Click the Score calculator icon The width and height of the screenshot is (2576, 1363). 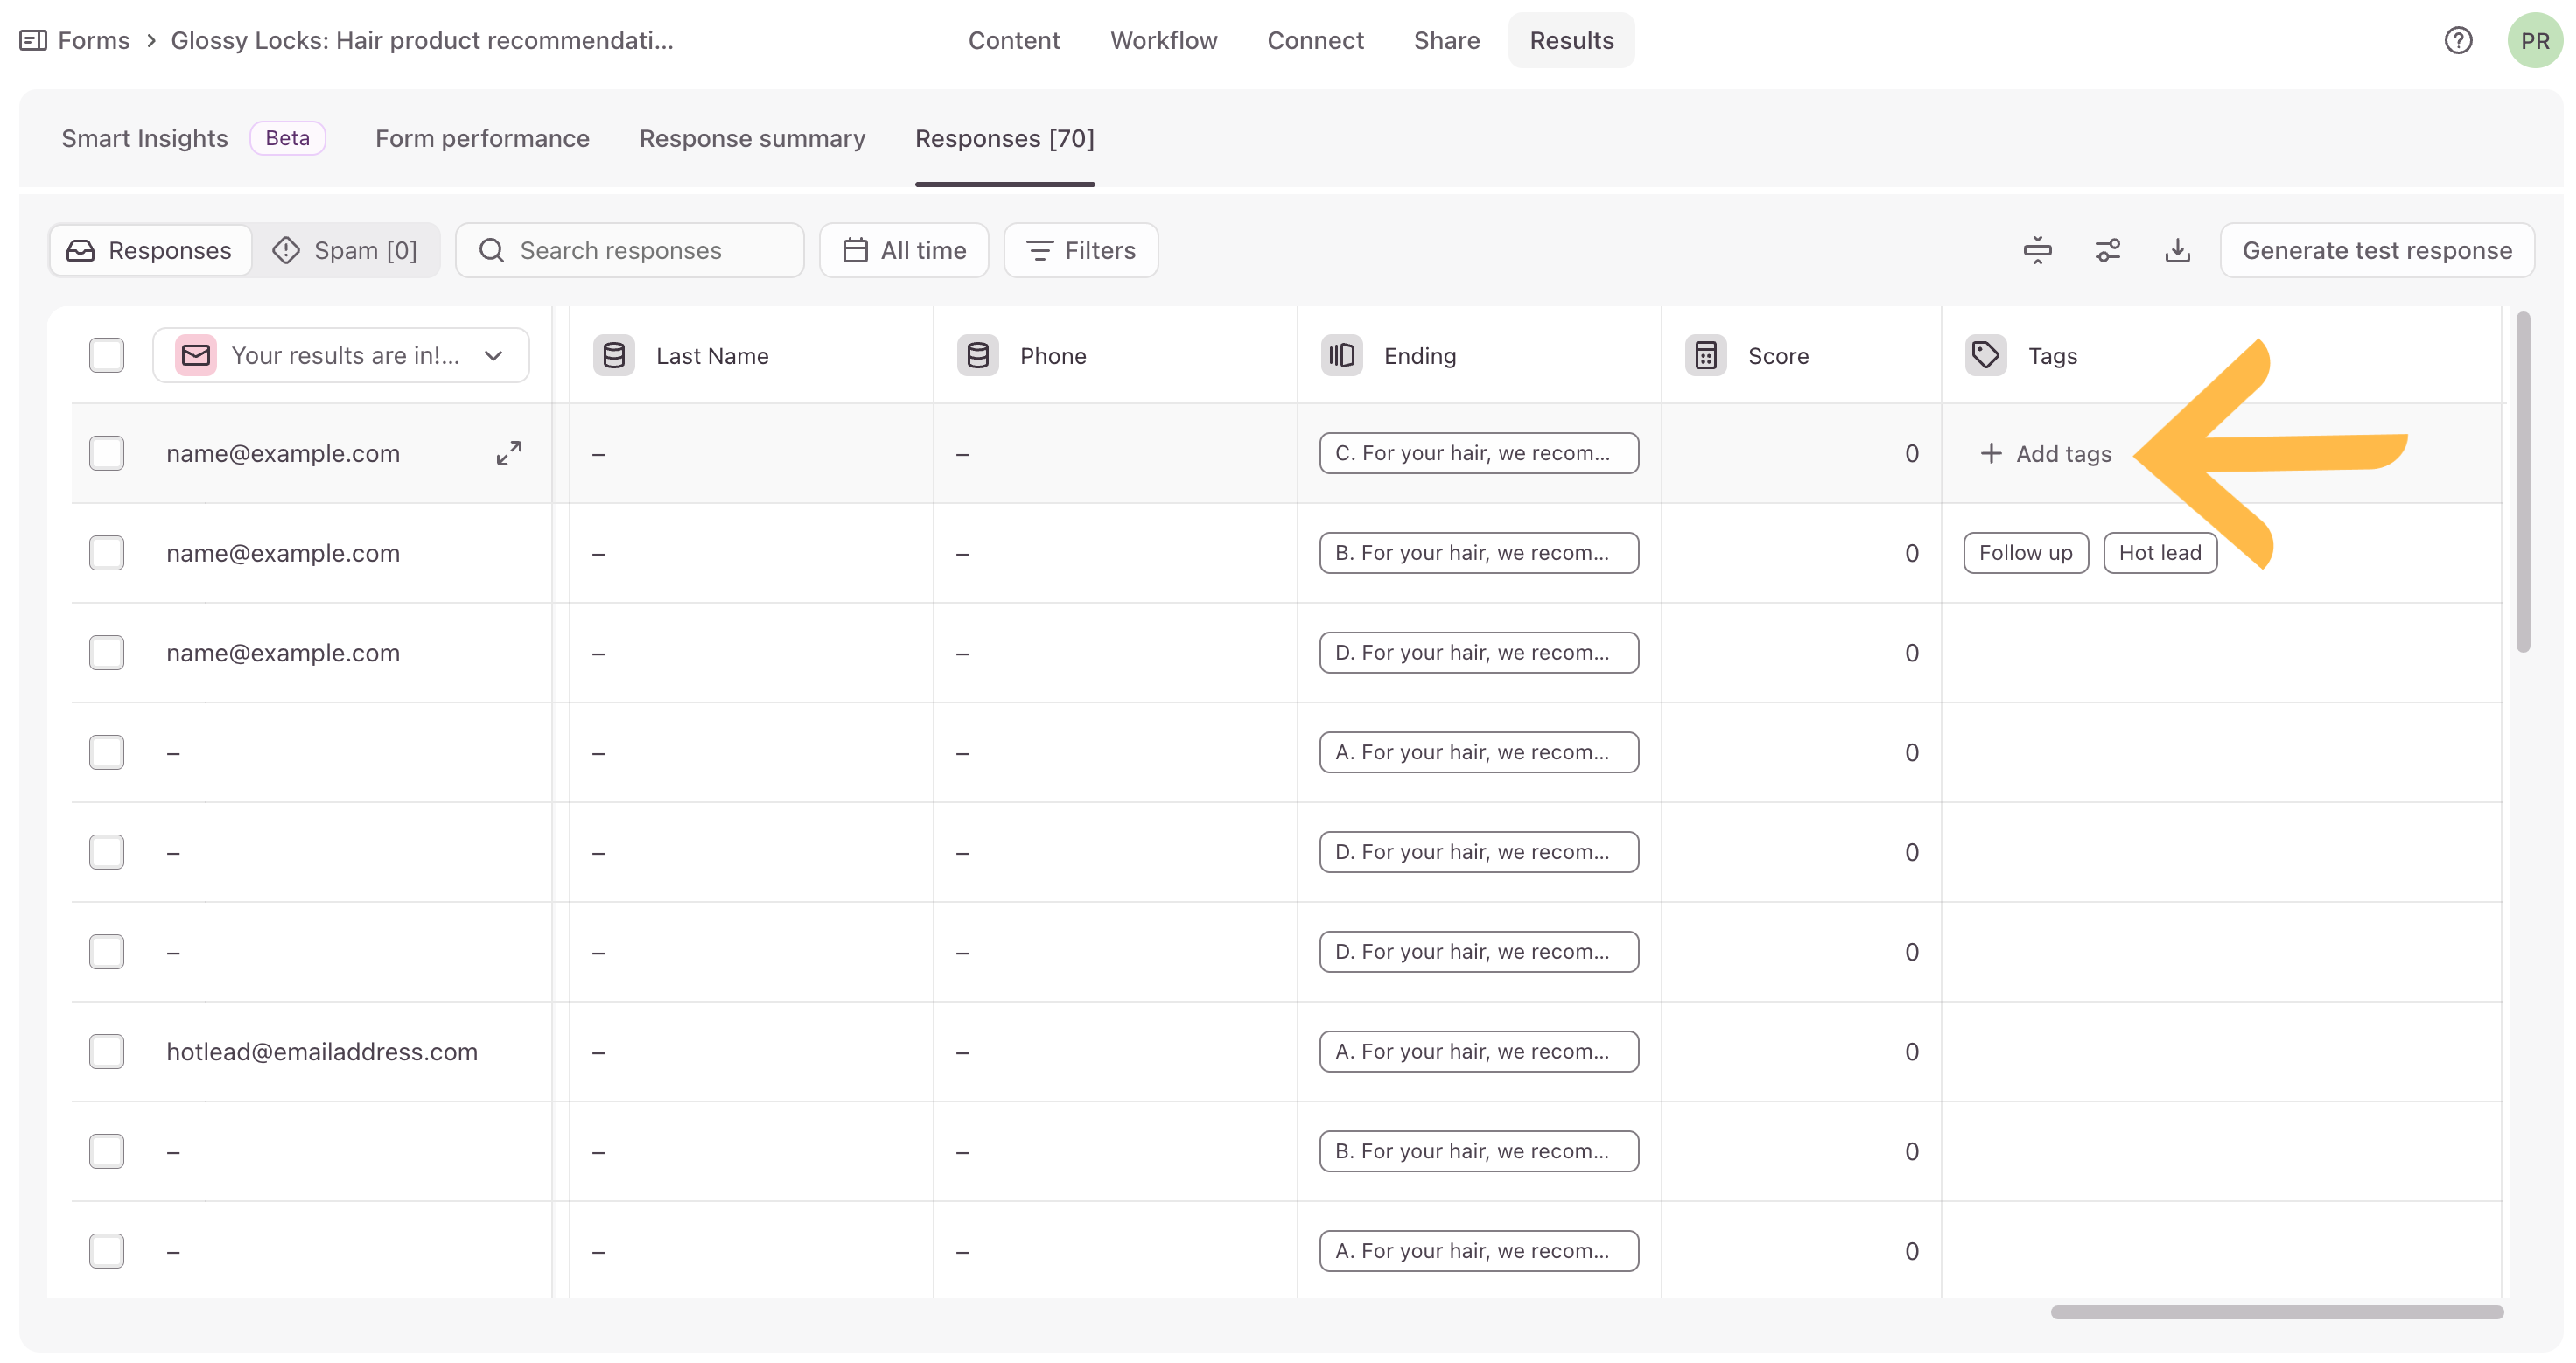point(1706,355)
